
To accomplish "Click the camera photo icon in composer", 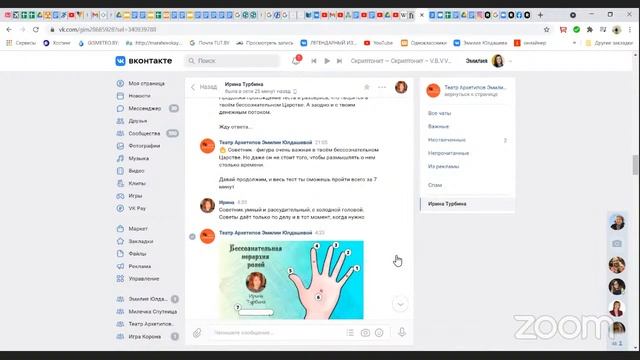I will point(365,333).
